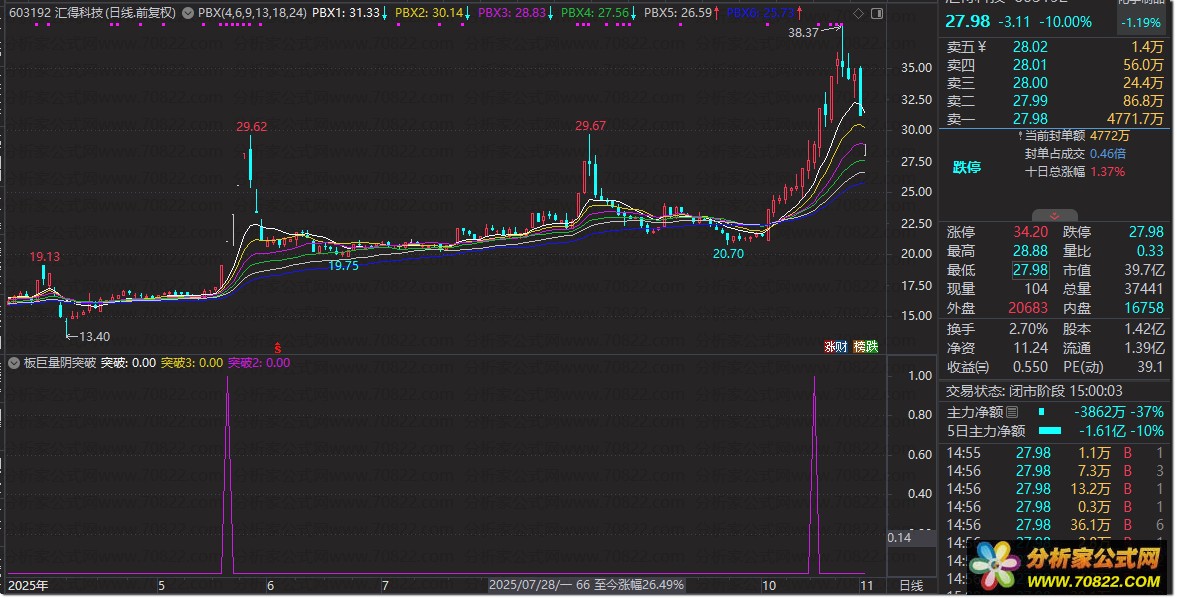Click the PBX6: 25.73 value
The image size is (1177, 598).
(x=760, y=13)
